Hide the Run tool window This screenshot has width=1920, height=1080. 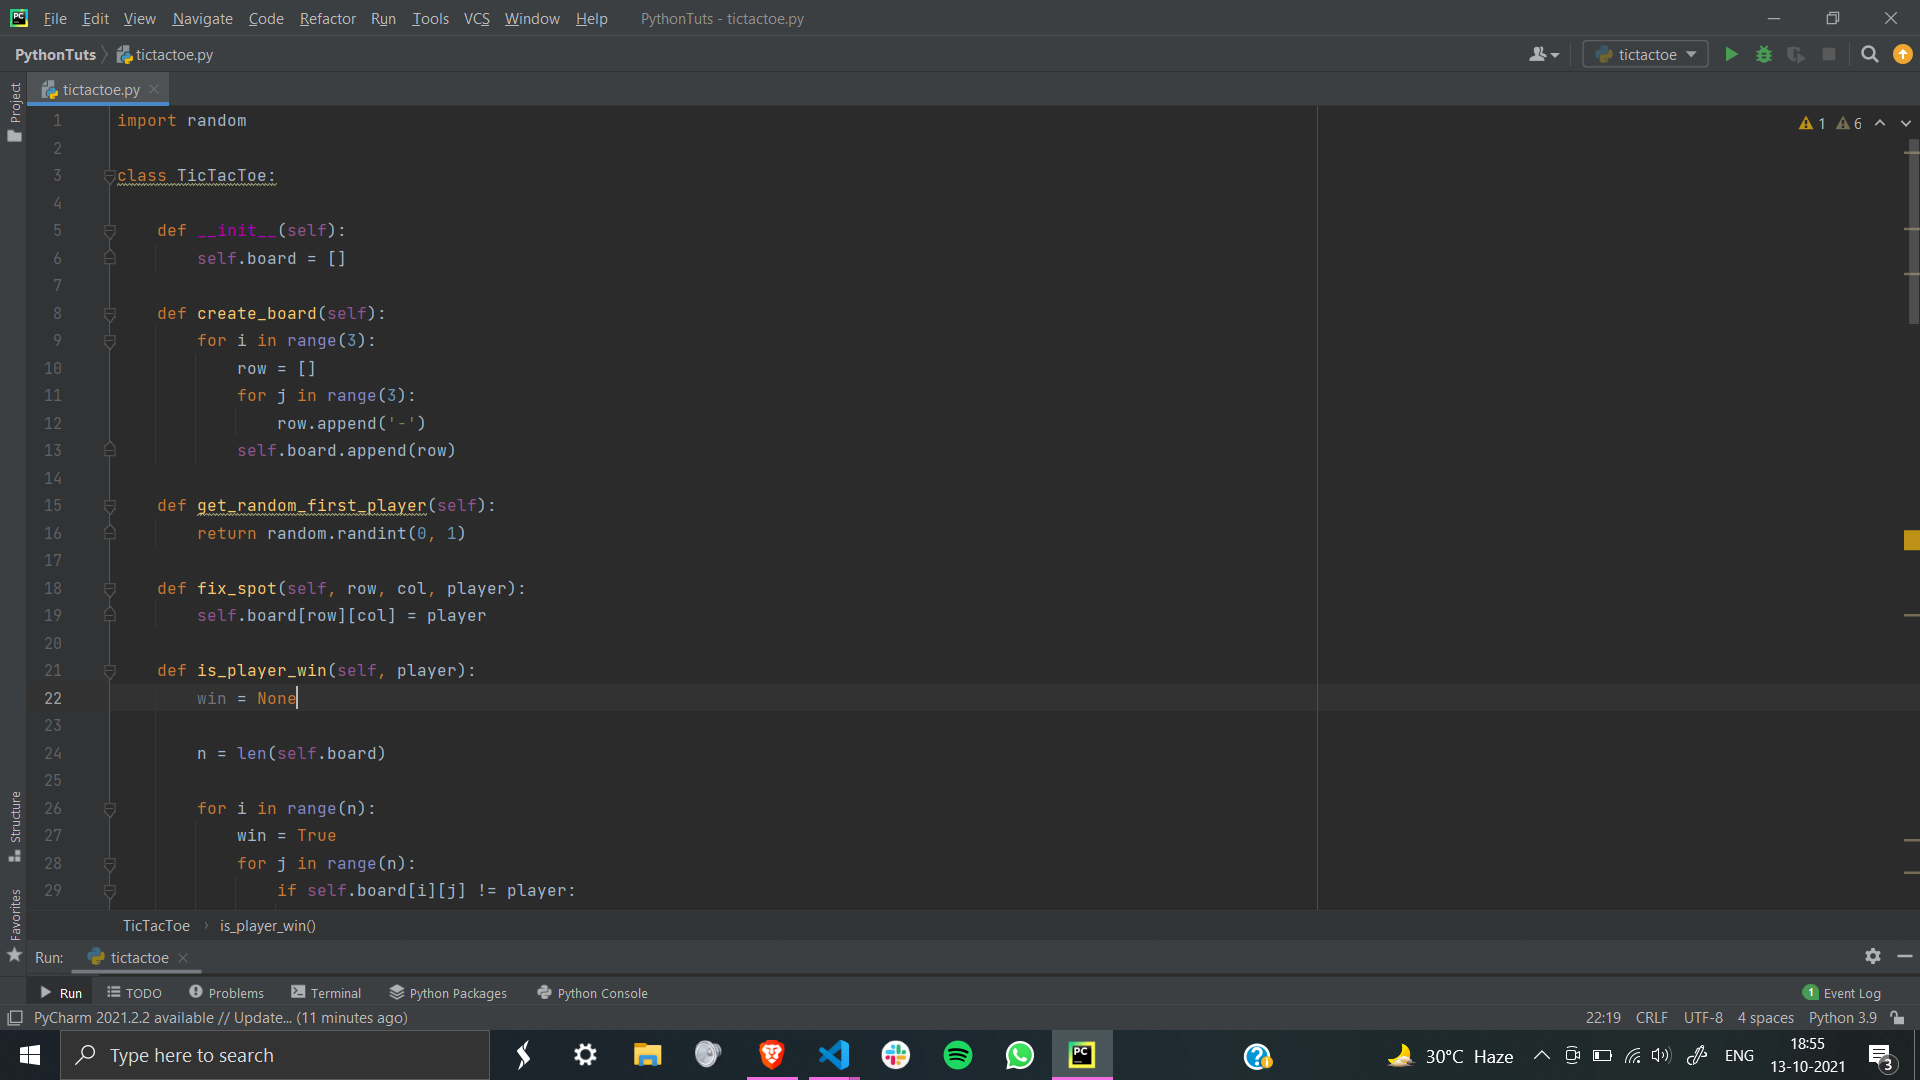pyautogui.click(x=1904, y=956)
